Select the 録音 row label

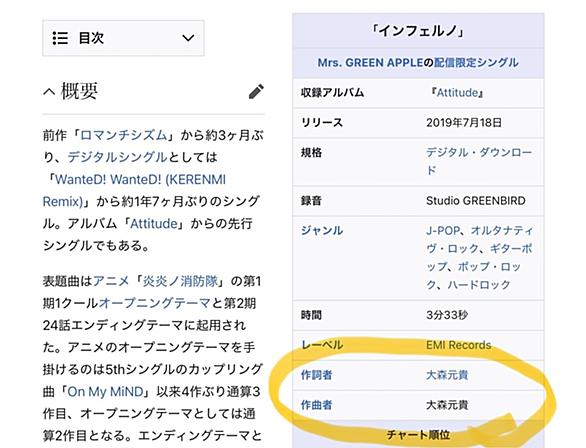[311, 201]
